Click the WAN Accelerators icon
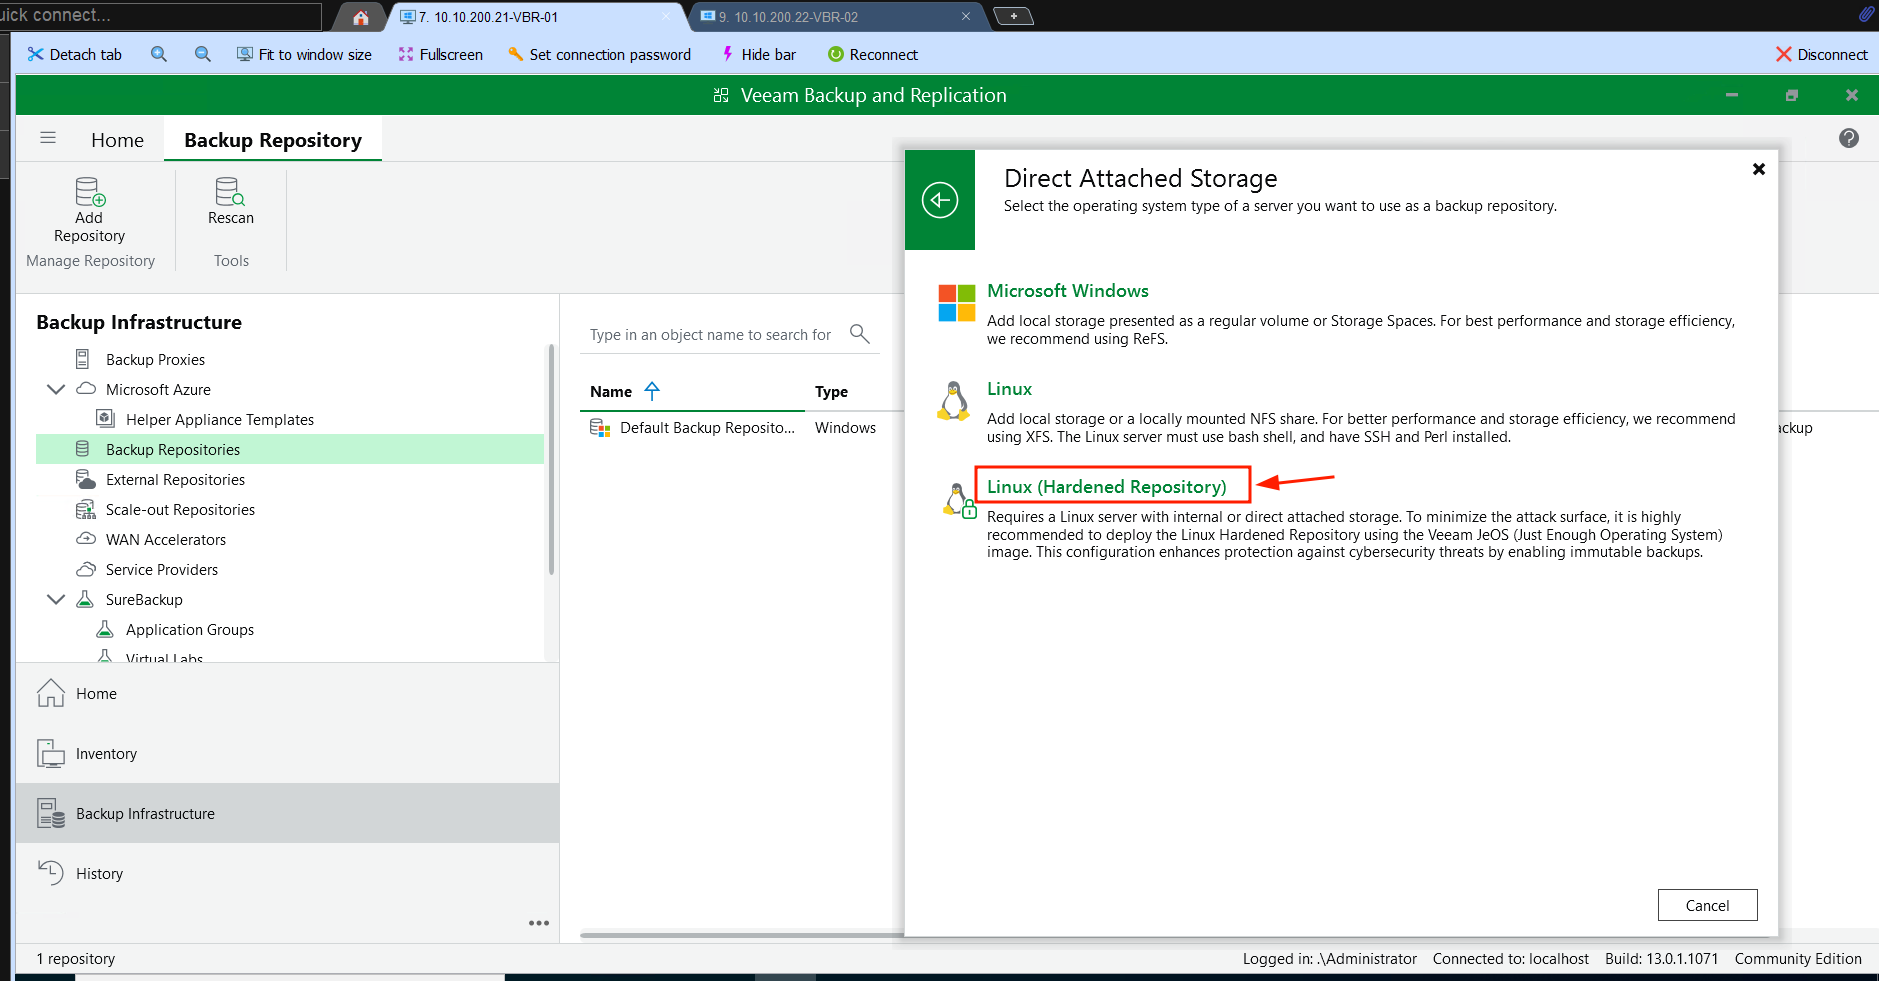Viewport: 1879px width, 981px height. click(87, 539)
